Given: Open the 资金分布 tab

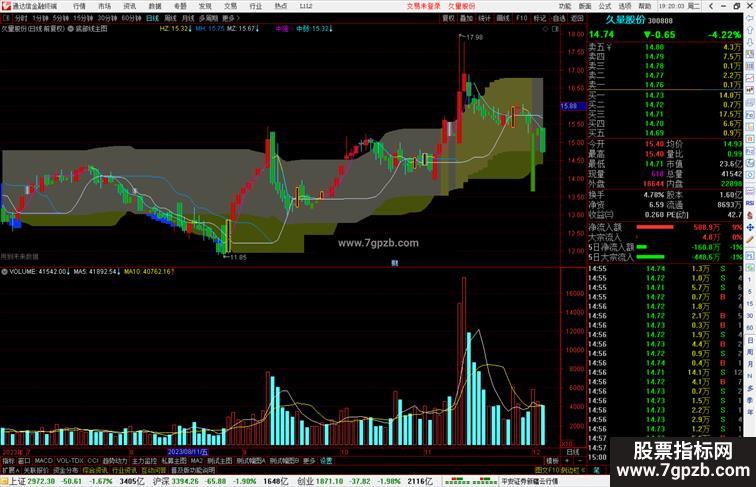Looking at the screenshot, I should click(x=66, y=470).
